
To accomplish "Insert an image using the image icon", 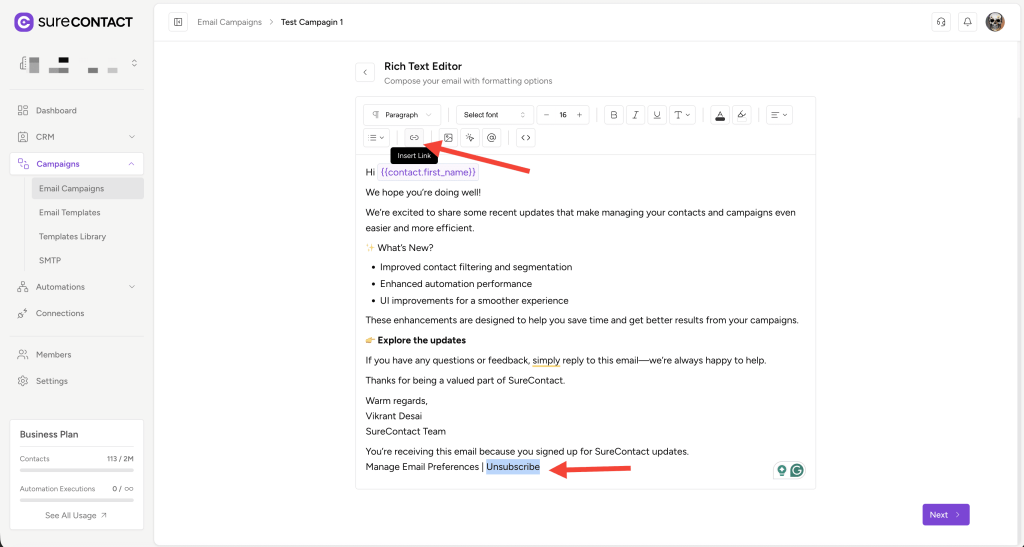I will [x=448, y=137].
